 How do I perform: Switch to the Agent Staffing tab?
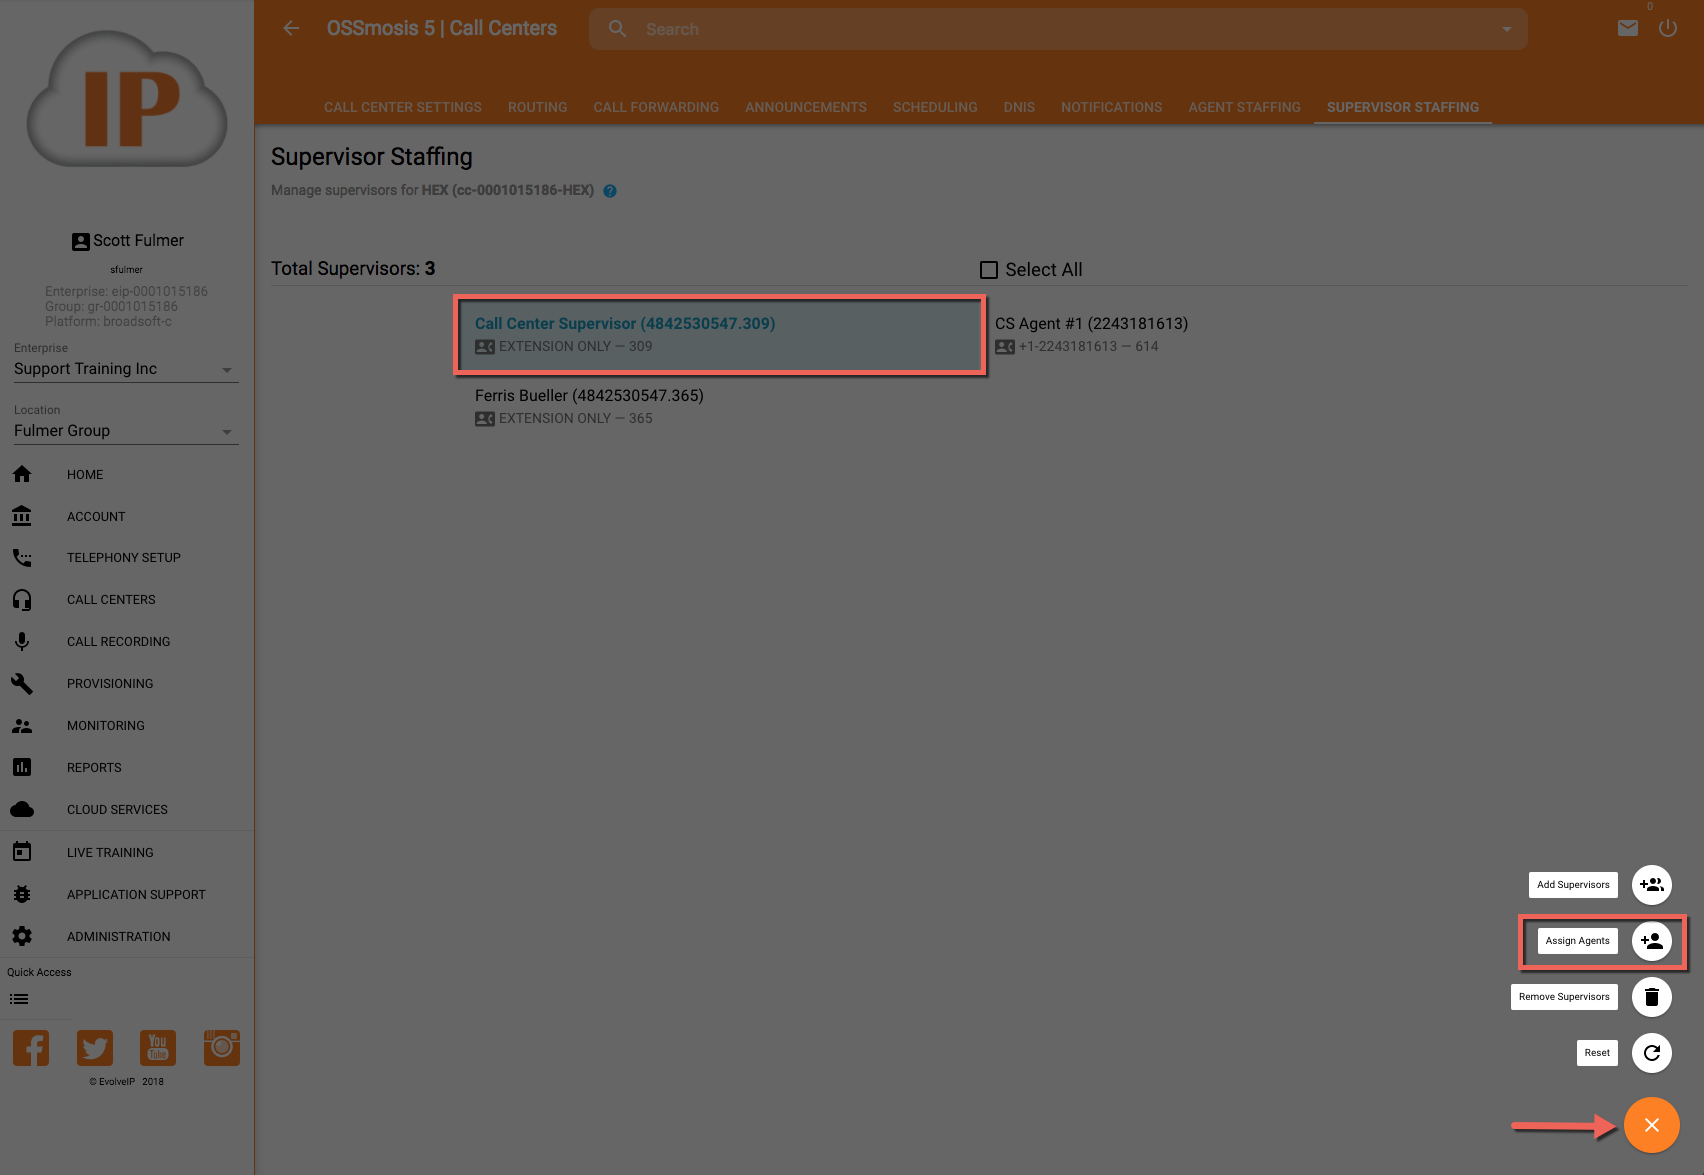tap(1244, 107)
